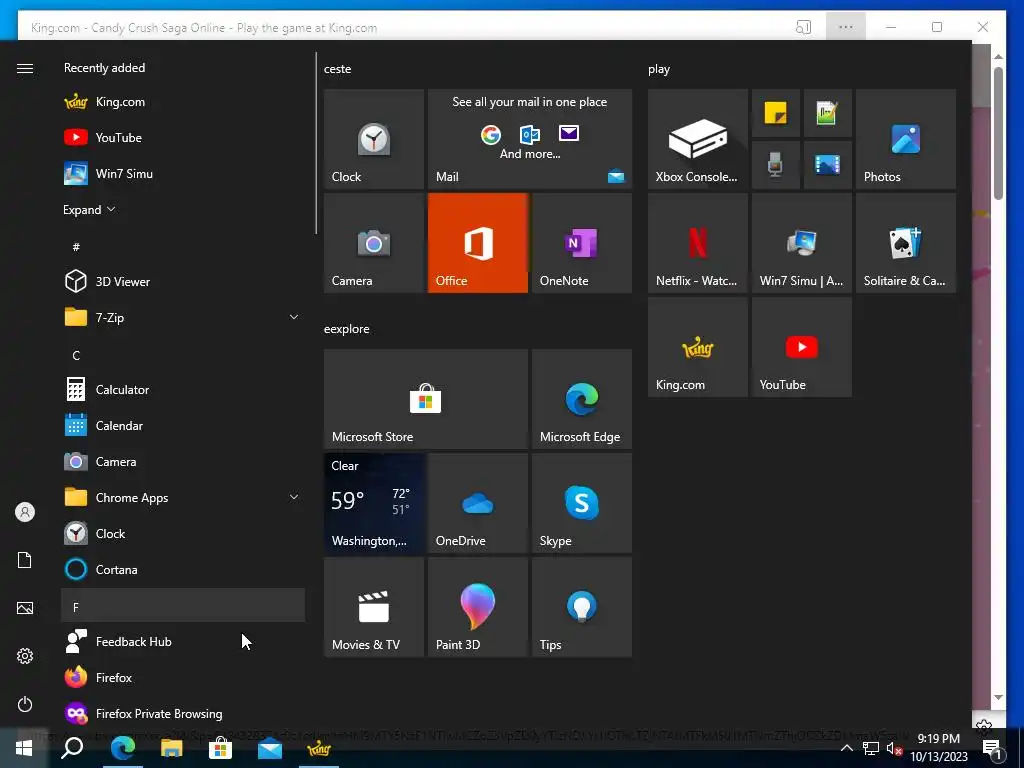Open the Voice Recorder small tile
1024x768 pixels.
(776, 165)
